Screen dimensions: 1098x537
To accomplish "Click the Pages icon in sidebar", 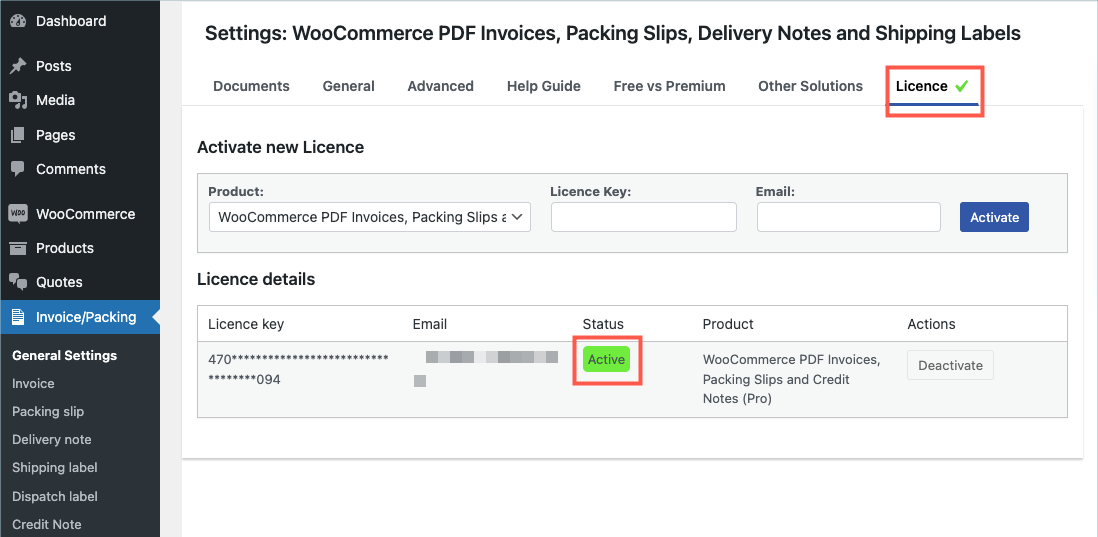I will (18, 135).
